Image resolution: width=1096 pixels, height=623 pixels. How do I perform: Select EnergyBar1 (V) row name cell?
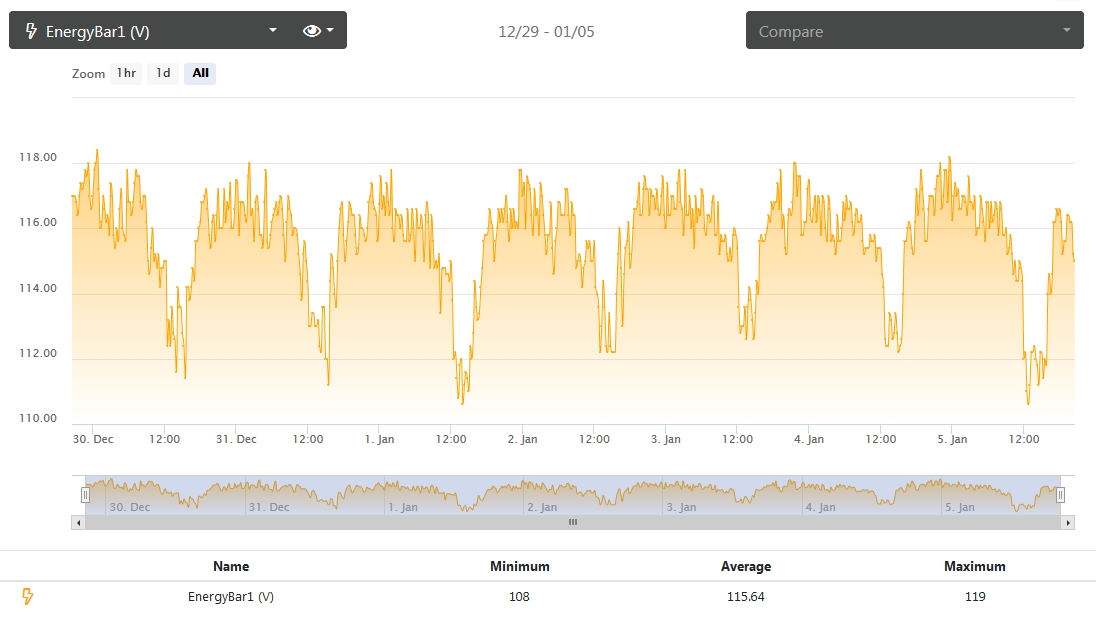tap(231, 596)
